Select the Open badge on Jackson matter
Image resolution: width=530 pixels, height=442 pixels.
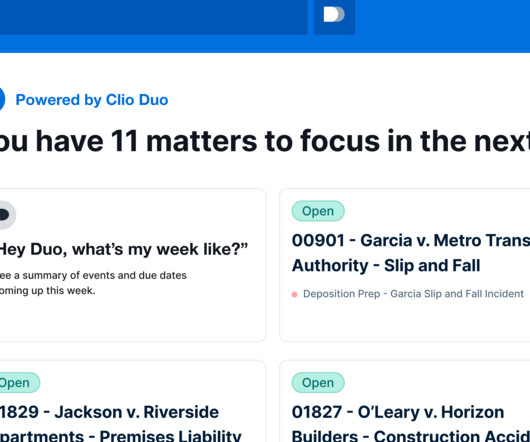19,383
